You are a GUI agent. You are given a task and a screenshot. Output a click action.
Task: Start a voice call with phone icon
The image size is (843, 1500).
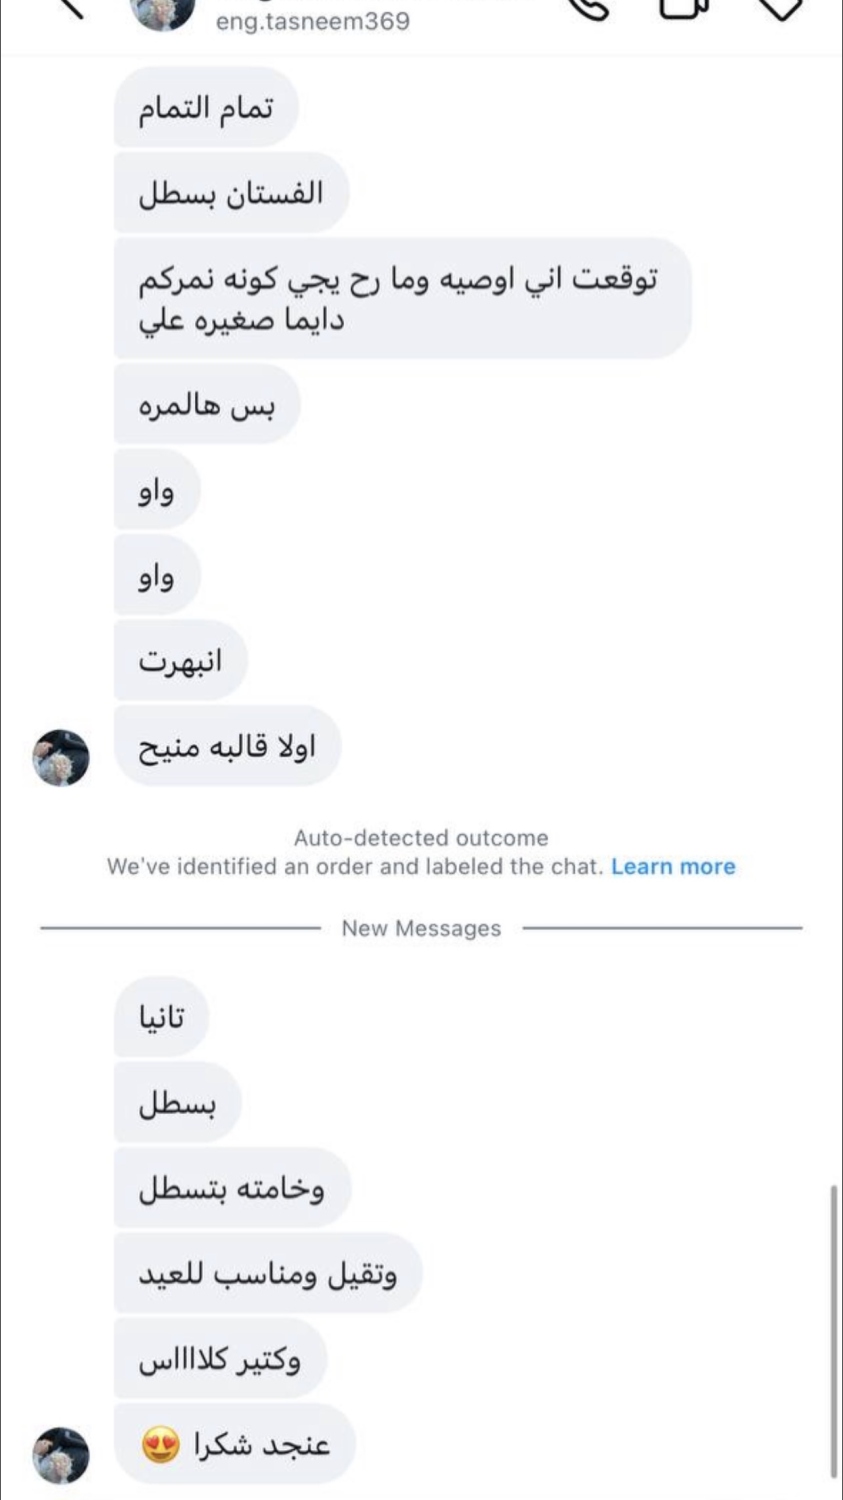[x=591, y=6]
